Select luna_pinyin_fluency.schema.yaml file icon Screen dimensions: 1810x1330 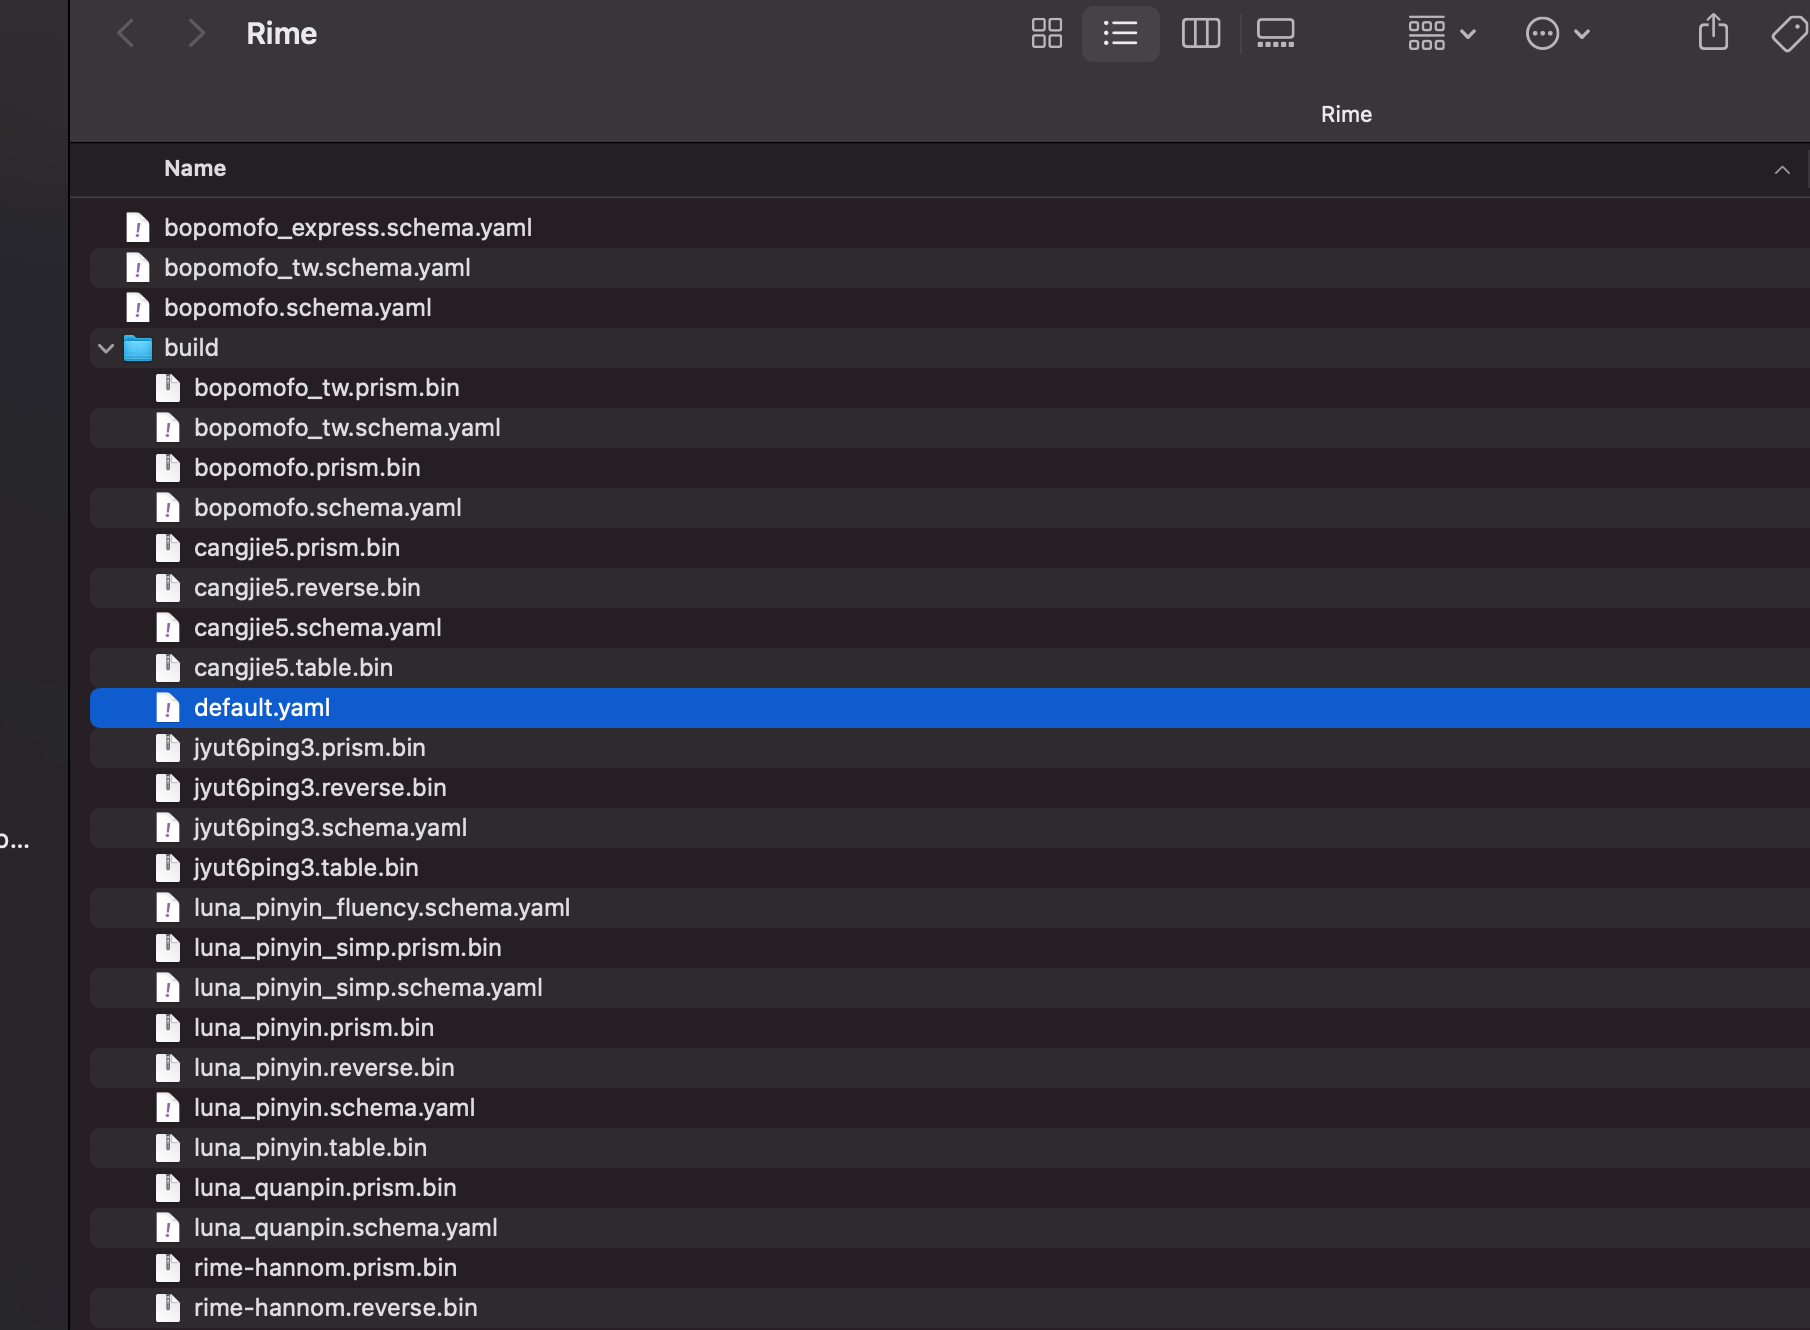click(x=168, y=908)
